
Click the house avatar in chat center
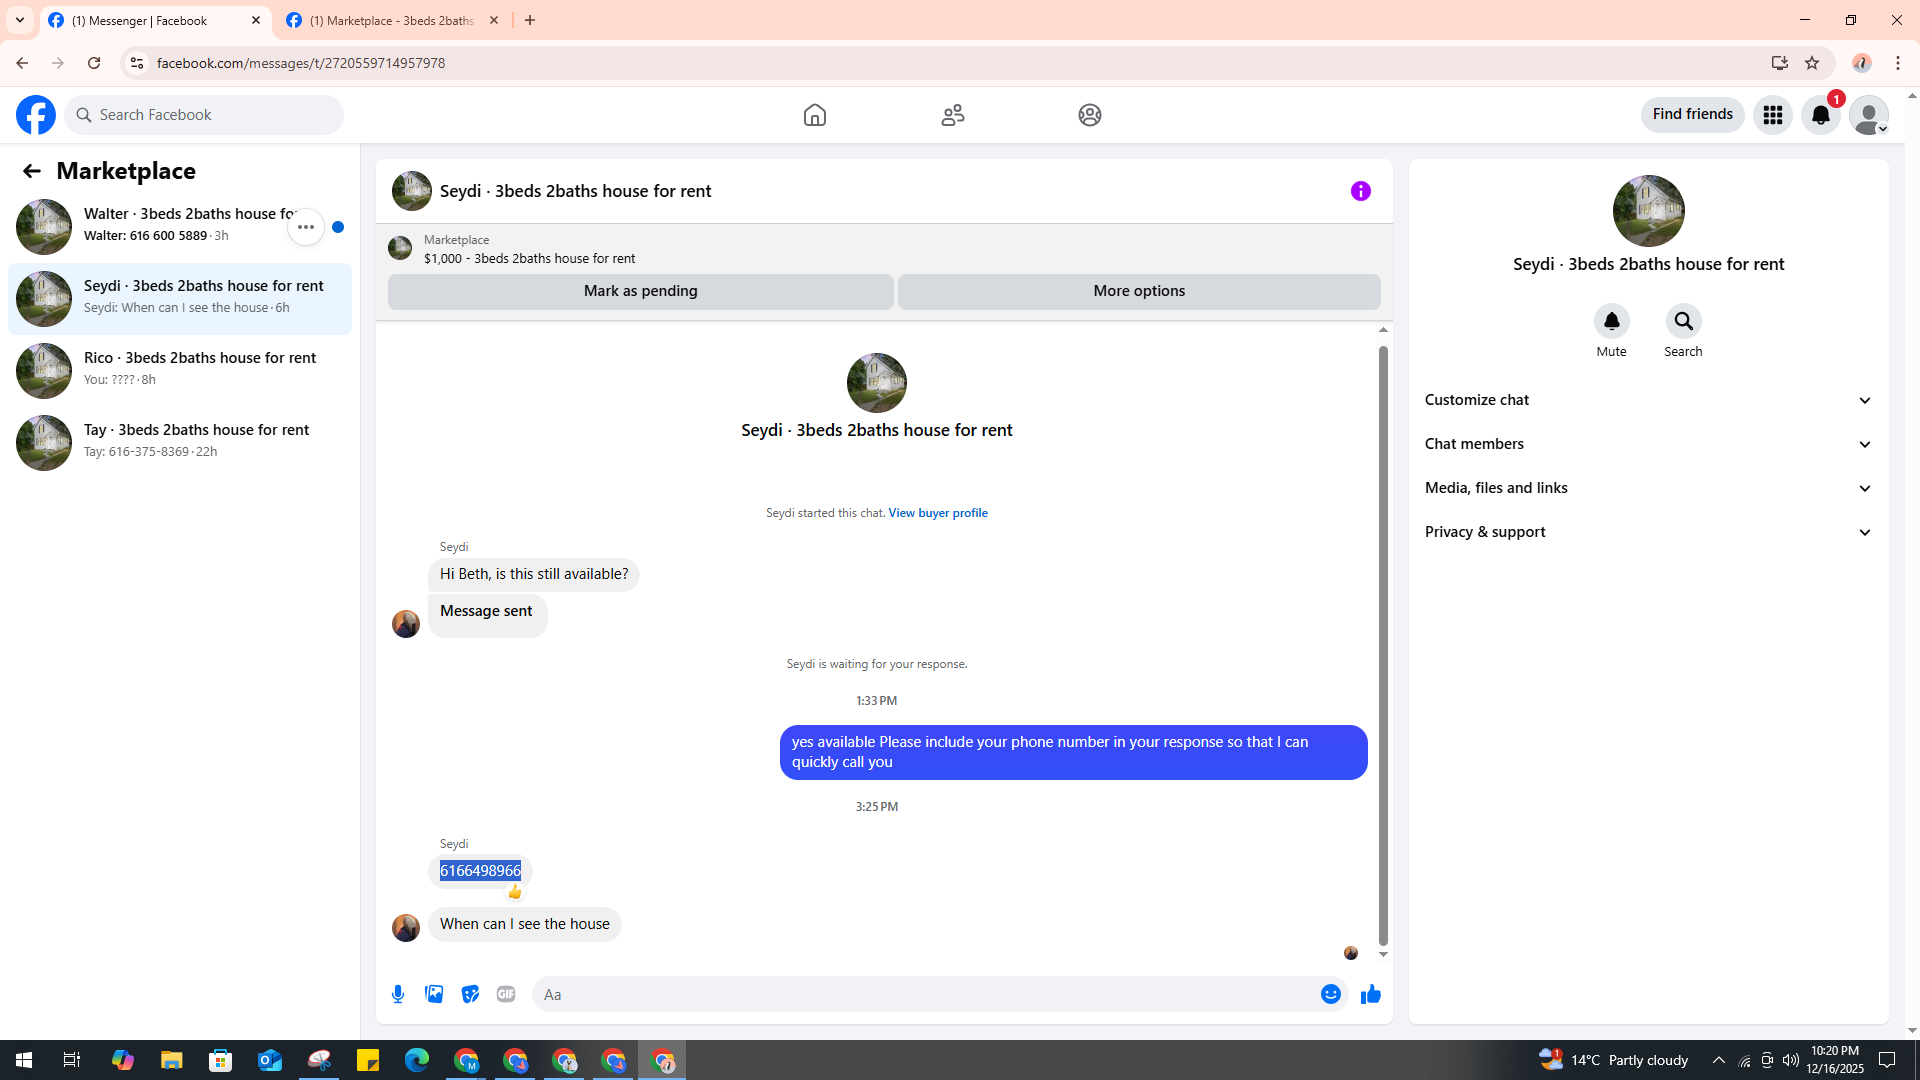pos(877,383)
